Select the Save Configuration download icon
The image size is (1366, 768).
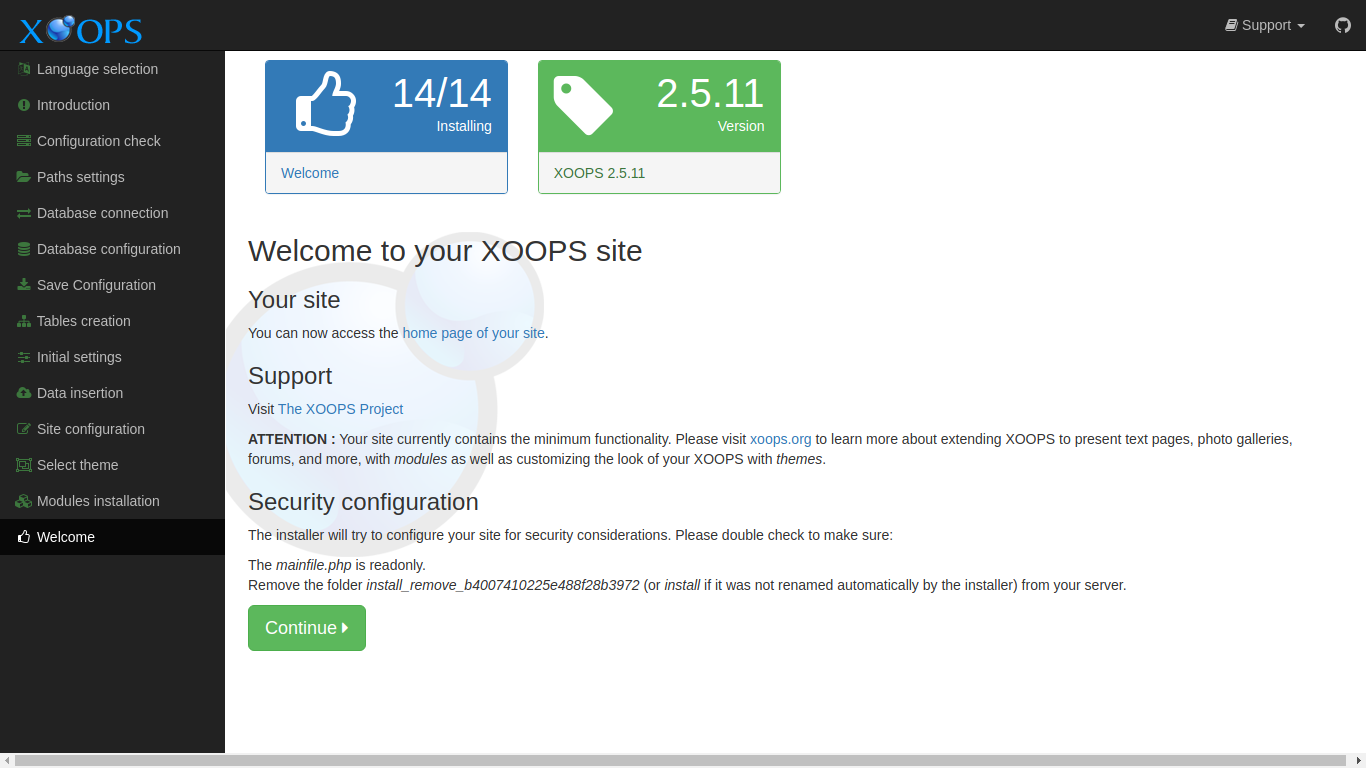pyautogui.click(x=21, y=285)
